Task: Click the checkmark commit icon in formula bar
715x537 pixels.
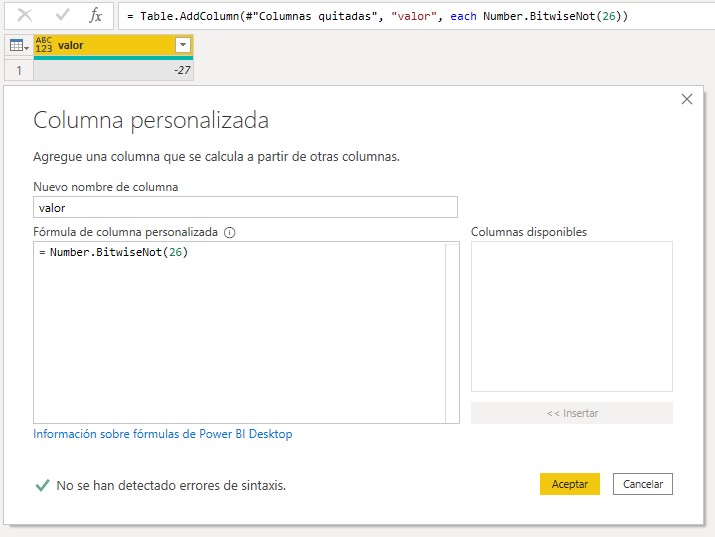Action: click(x=62, y=16)
